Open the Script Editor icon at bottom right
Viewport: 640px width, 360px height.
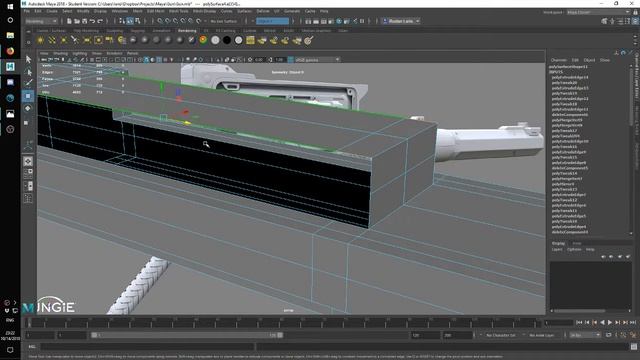coord(633,347)
